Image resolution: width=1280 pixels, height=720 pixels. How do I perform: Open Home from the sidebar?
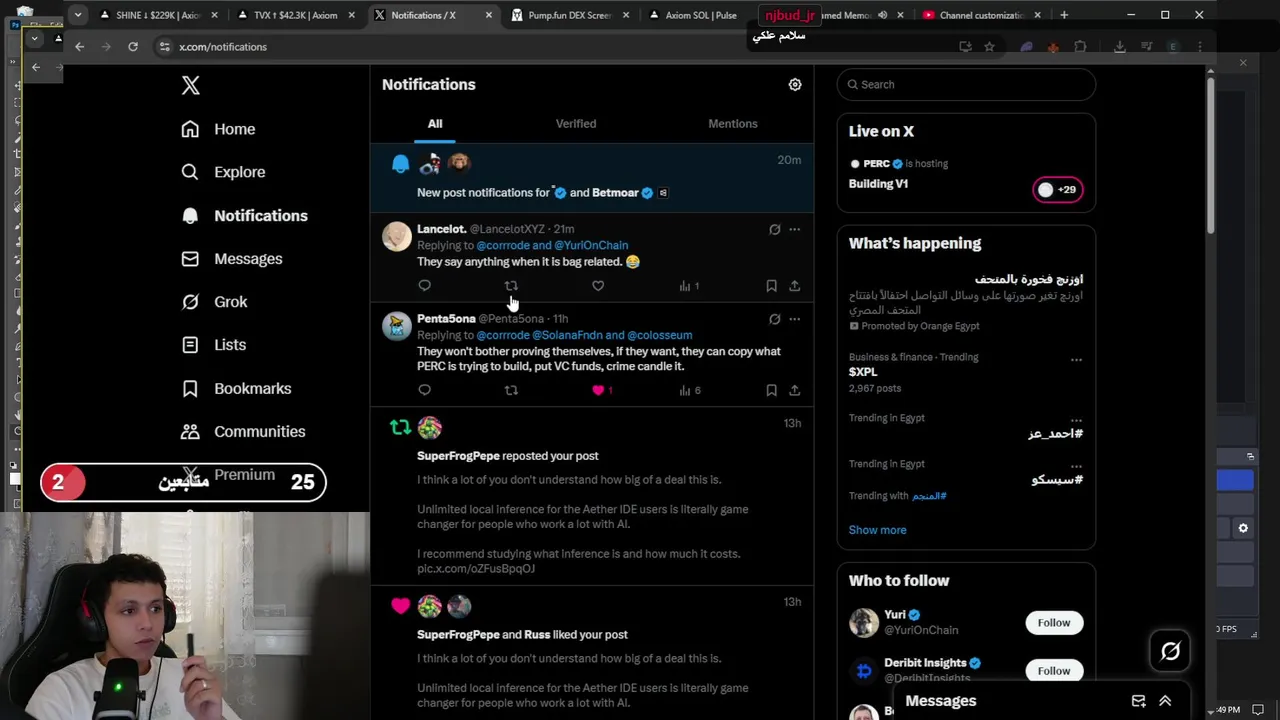pyautogui.click(x=218, y=129)
